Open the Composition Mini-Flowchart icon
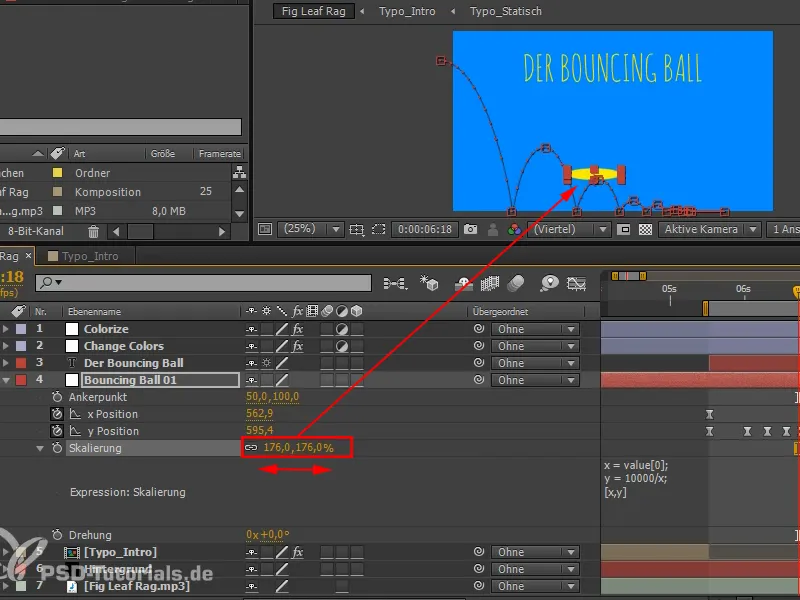This screenshot has width=800, height=600. click(394, 284)
